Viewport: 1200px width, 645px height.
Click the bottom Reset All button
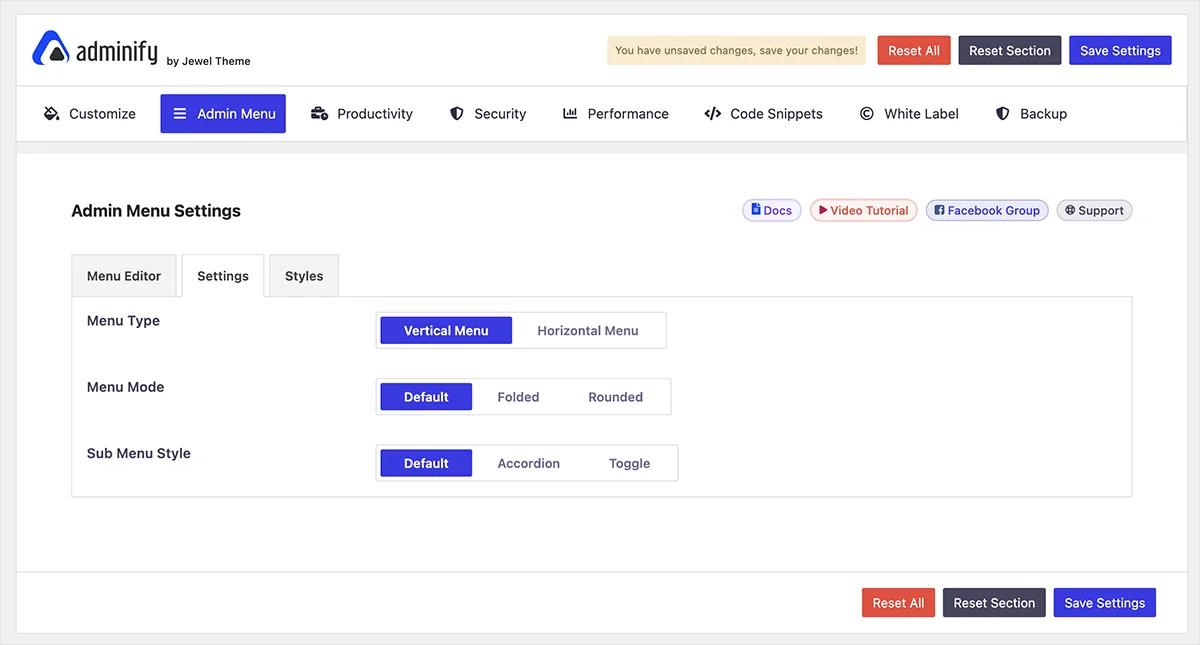click(x=898, y=603)
